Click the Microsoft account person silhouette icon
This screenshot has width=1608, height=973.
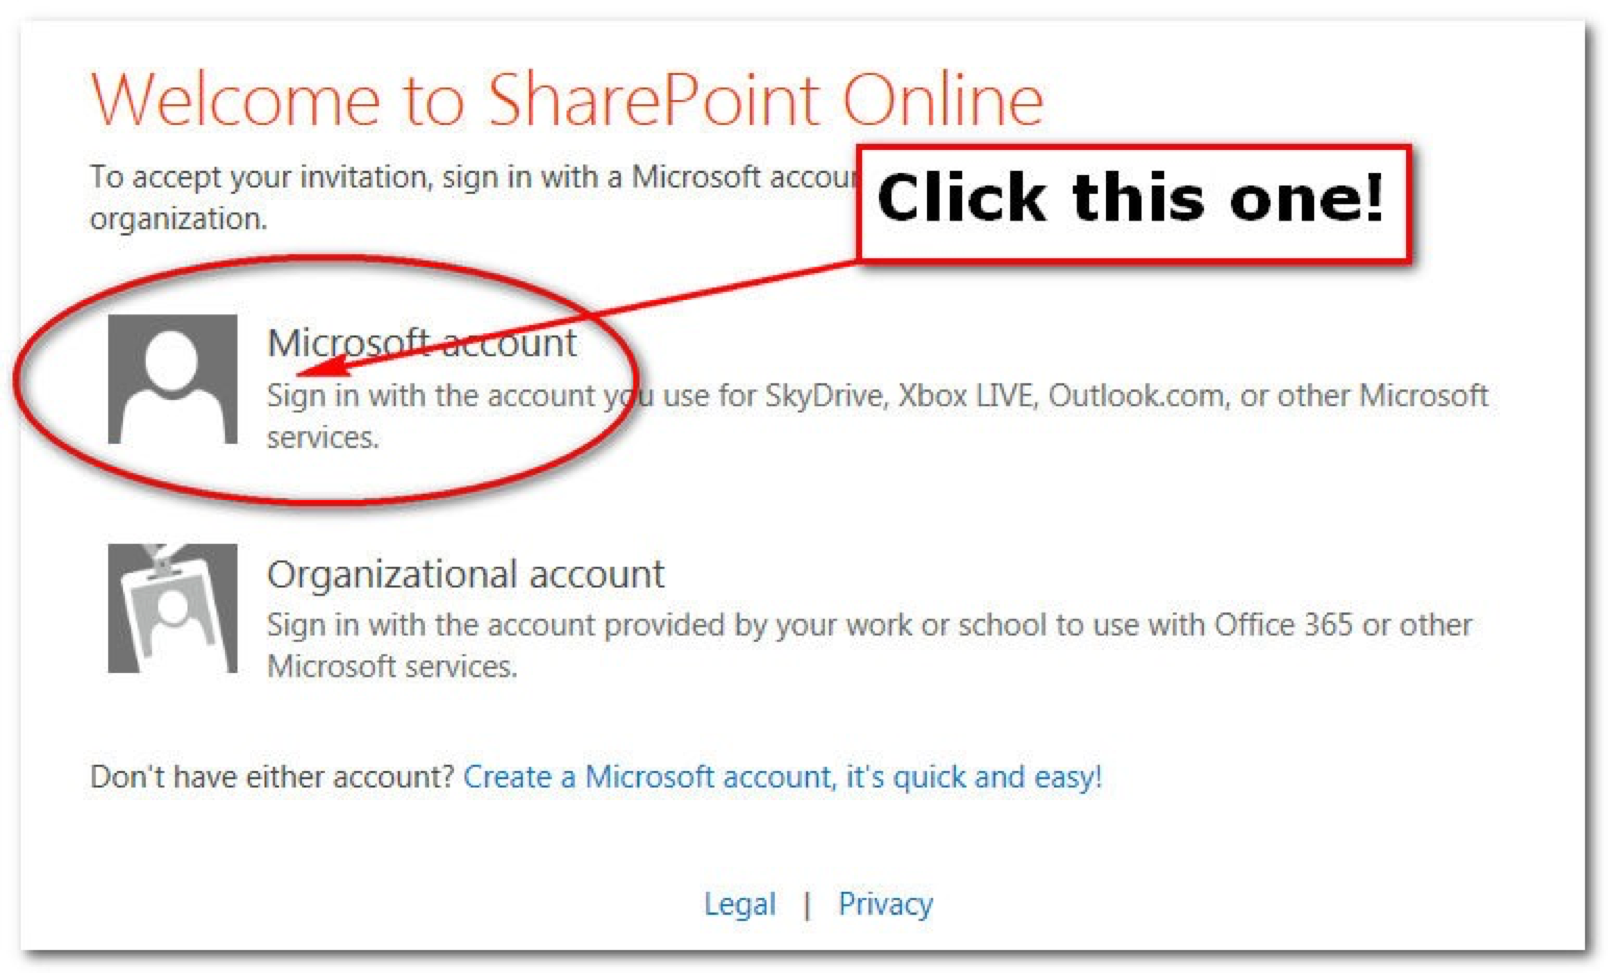pos(172,379)
